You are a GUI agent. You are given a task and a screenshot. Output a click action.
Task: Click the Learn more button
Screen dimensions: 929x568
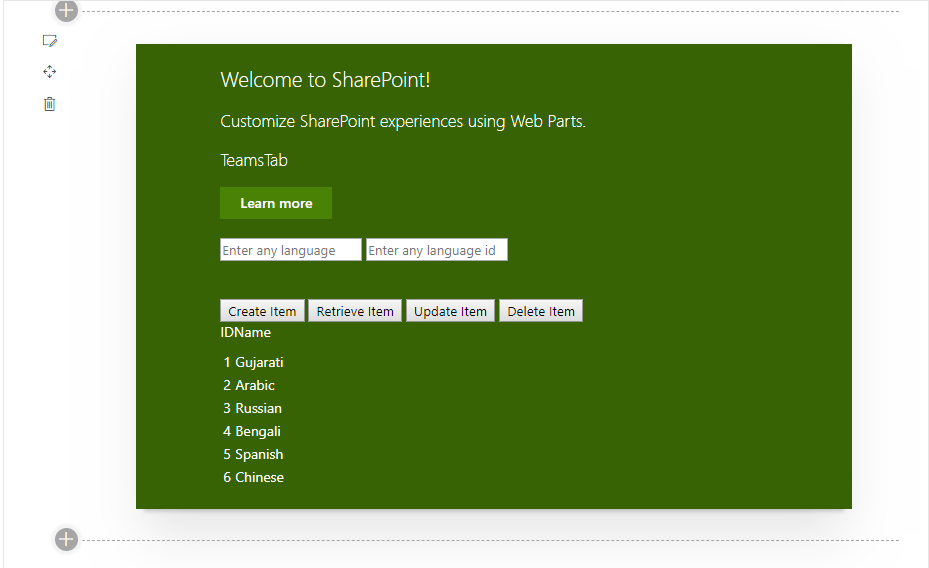(x=276, y=203)
